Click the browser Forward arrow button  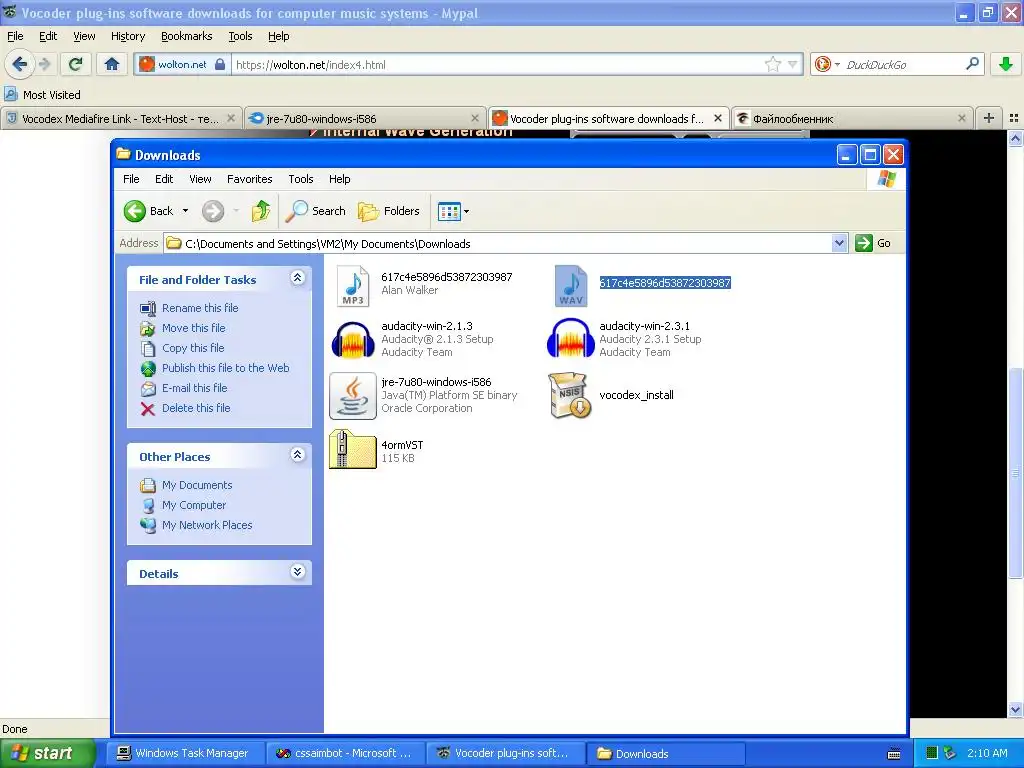44,64
